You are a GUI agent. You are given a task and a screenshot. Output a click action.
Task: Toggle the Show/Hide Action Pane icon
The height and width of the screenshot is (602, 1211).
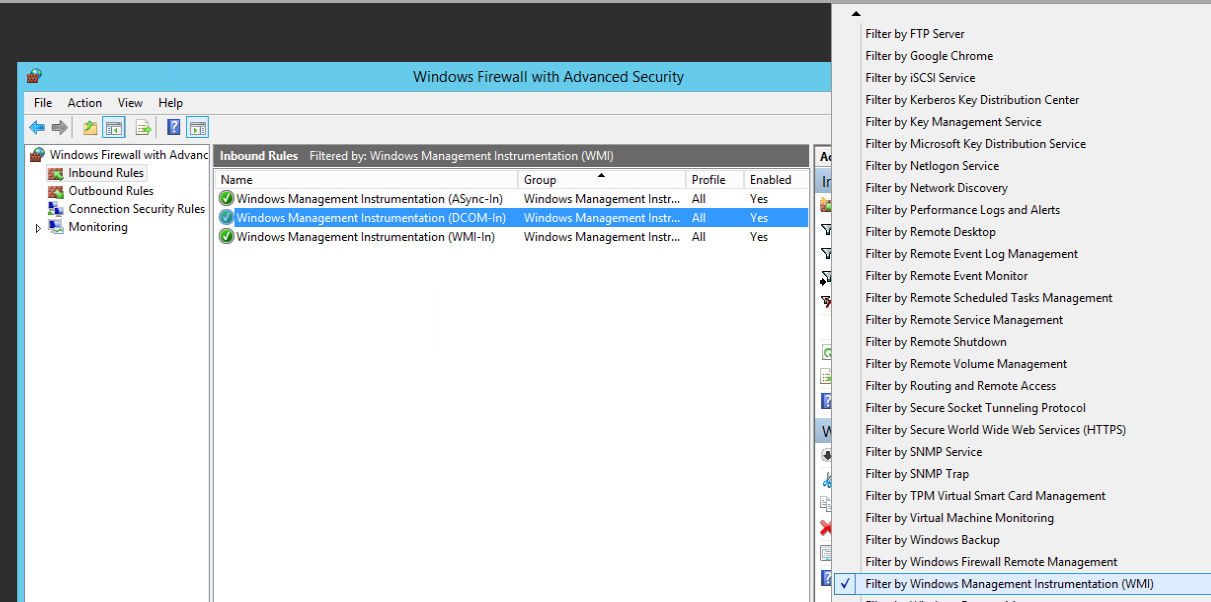point(198,128)
